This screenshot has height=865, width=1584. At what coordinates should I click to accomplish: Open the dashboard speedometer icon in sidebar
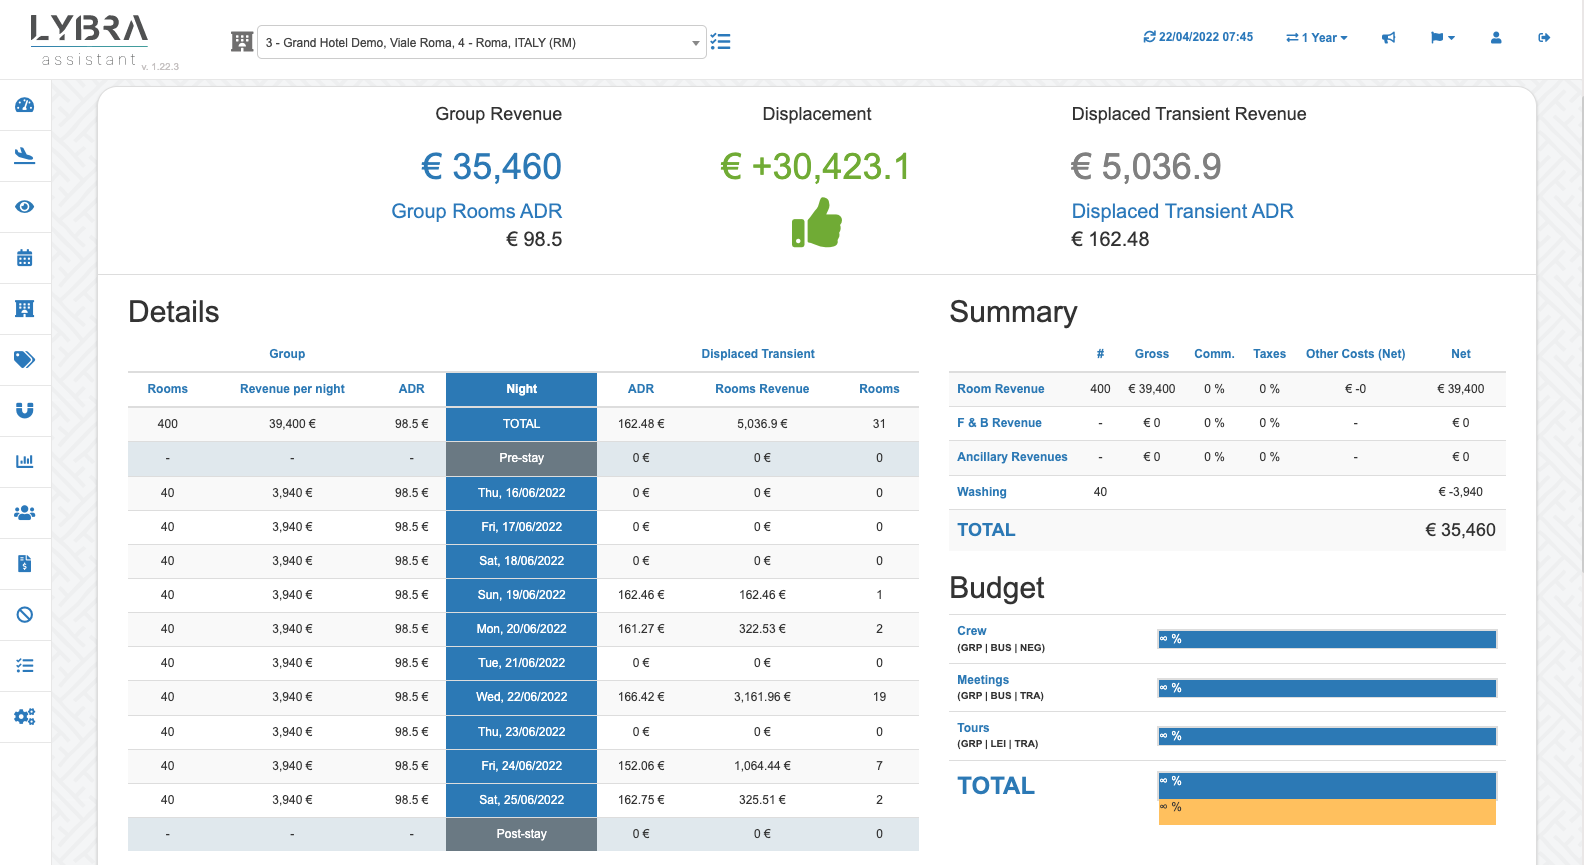tap(25, 105)
